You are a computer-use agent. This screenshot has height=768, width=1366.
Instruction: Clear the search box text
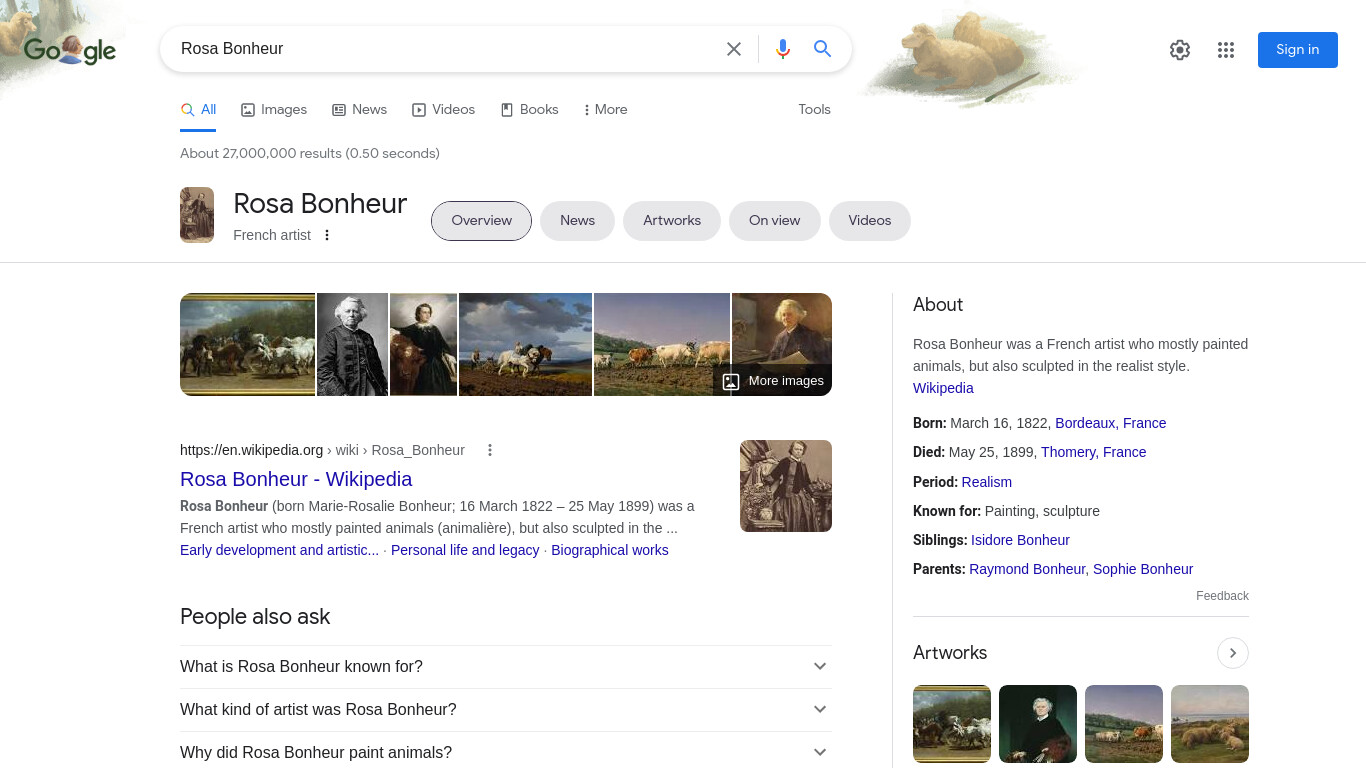click(x=734, y=49)
